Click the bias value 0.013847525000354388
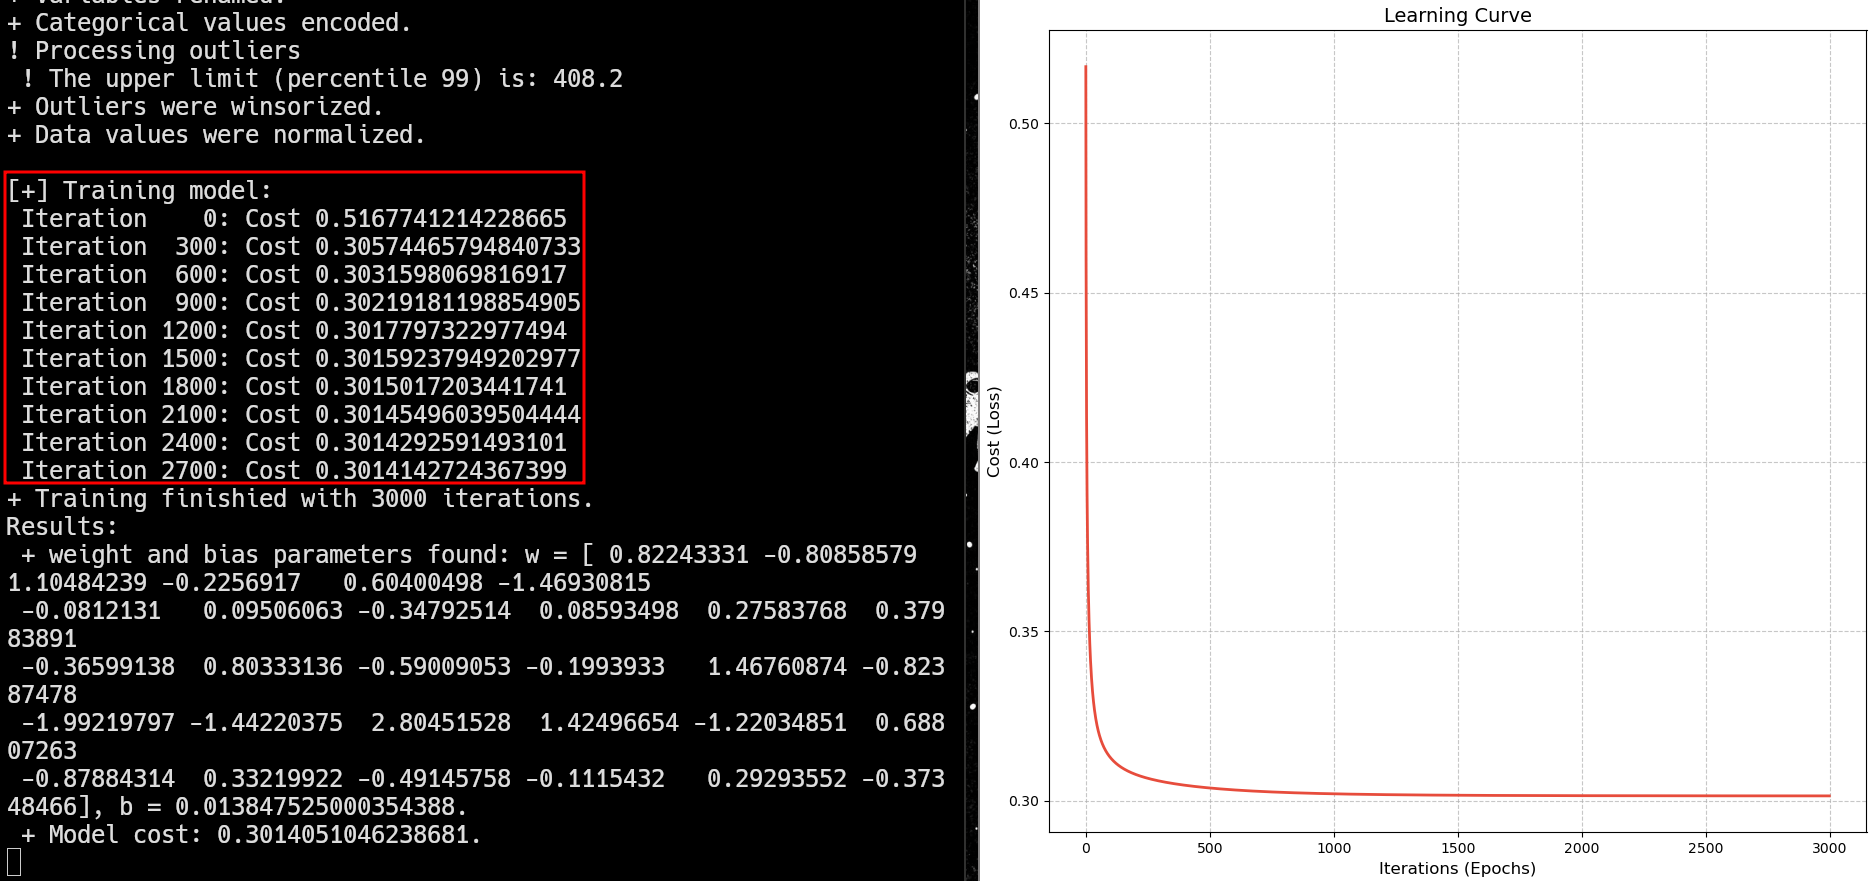This screenshot has height=881, width=1875. pos(314,806)
